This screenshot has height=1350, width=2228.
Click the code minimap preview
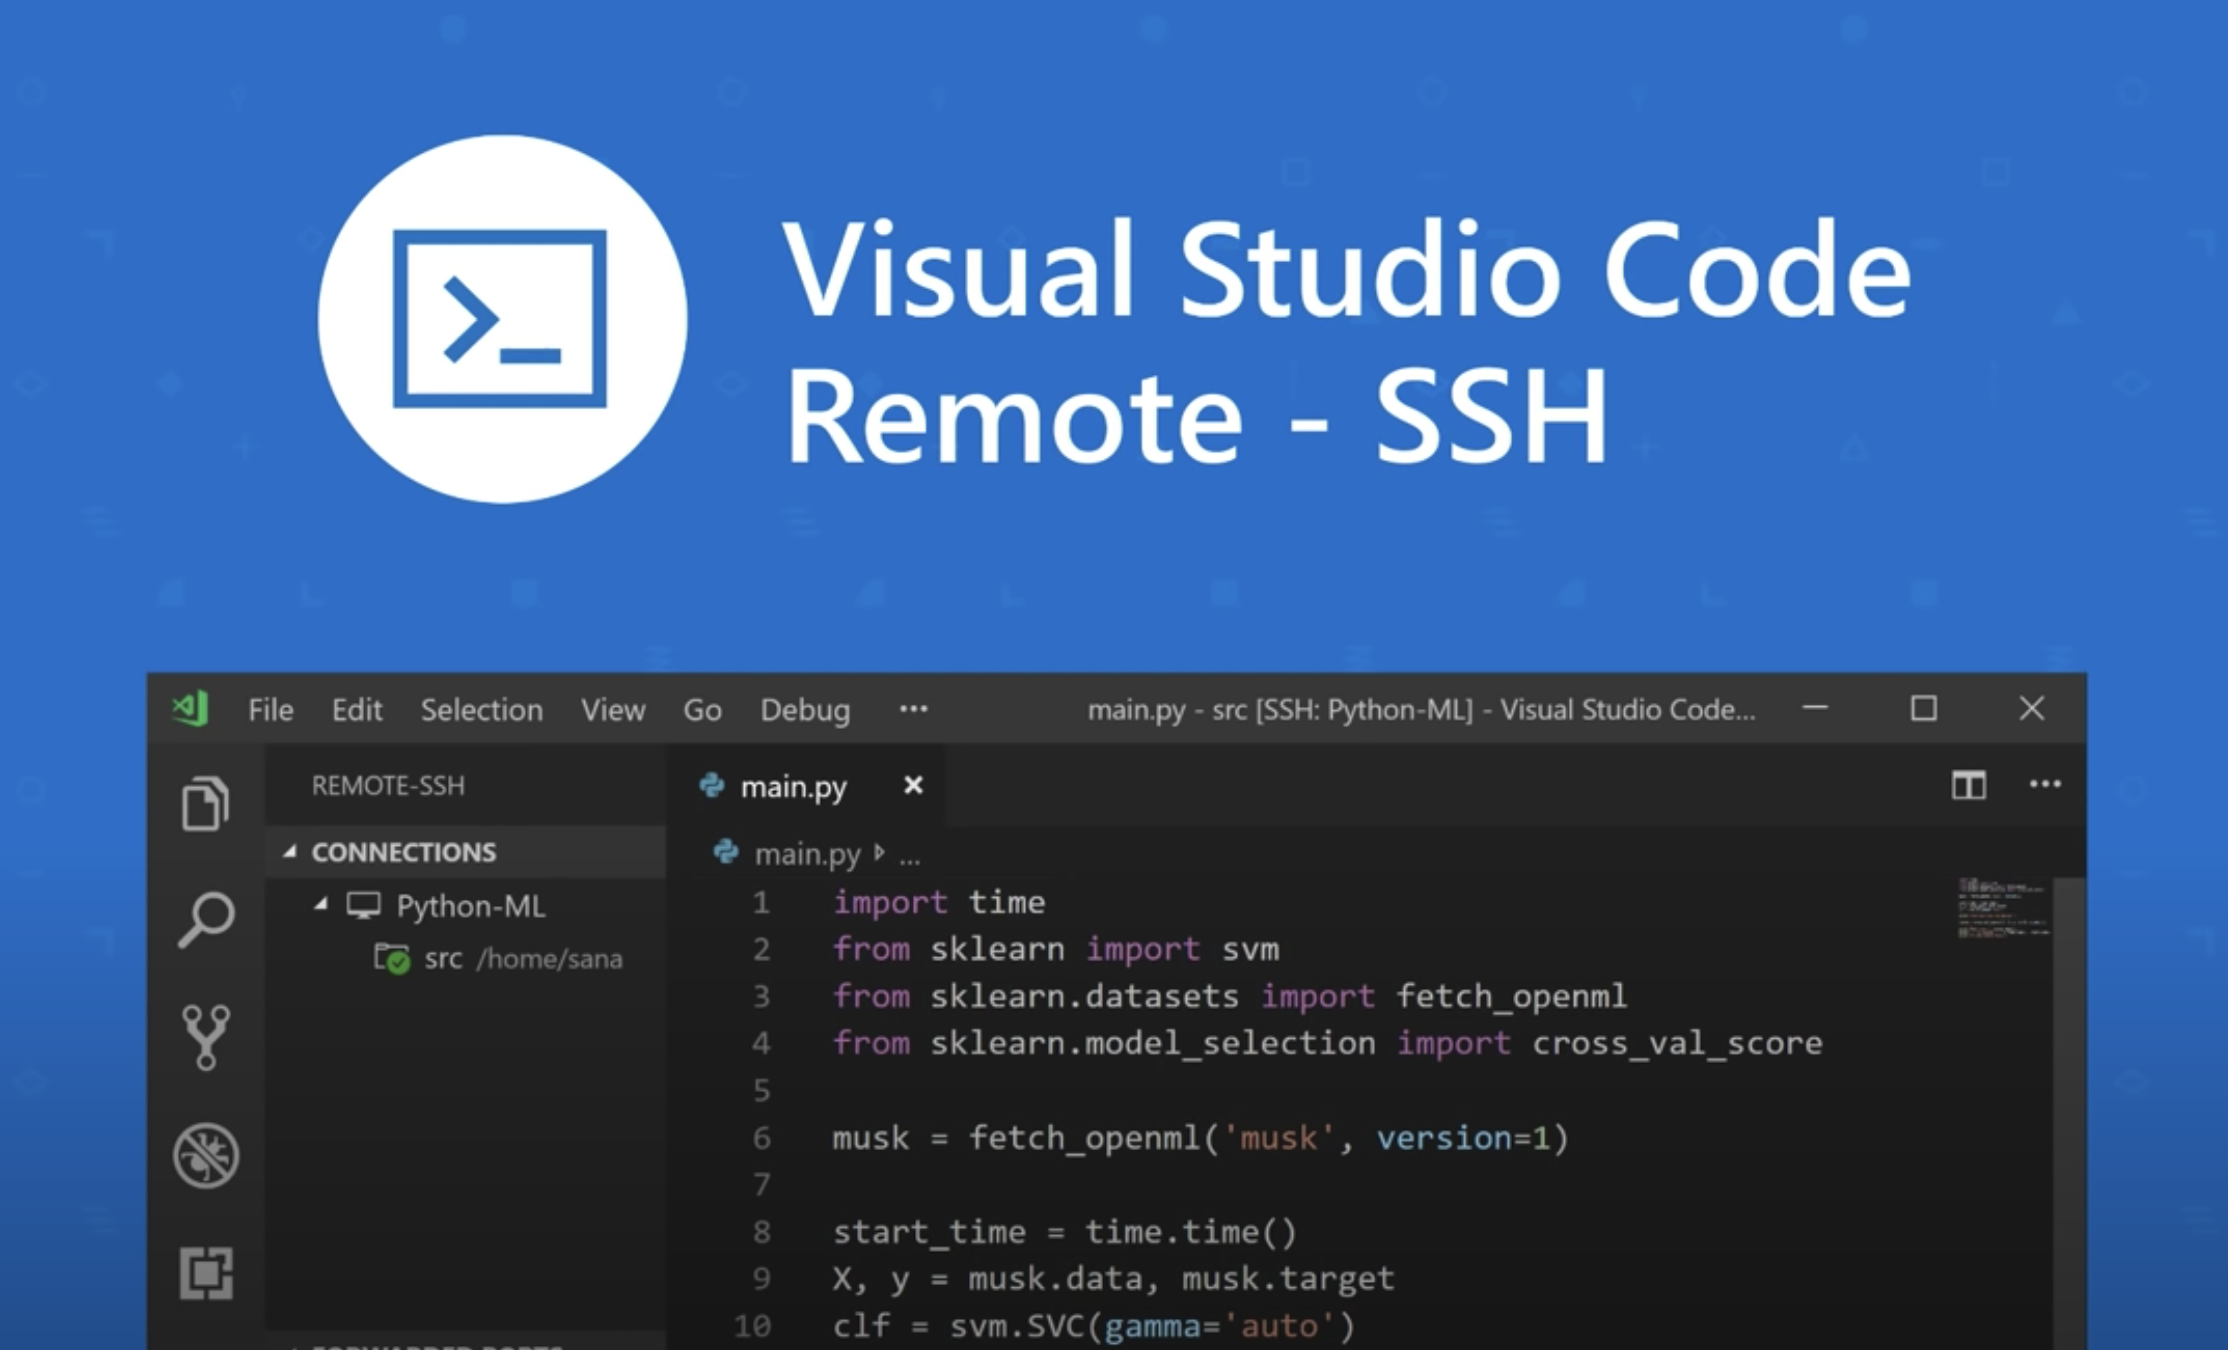(2002, 908)
